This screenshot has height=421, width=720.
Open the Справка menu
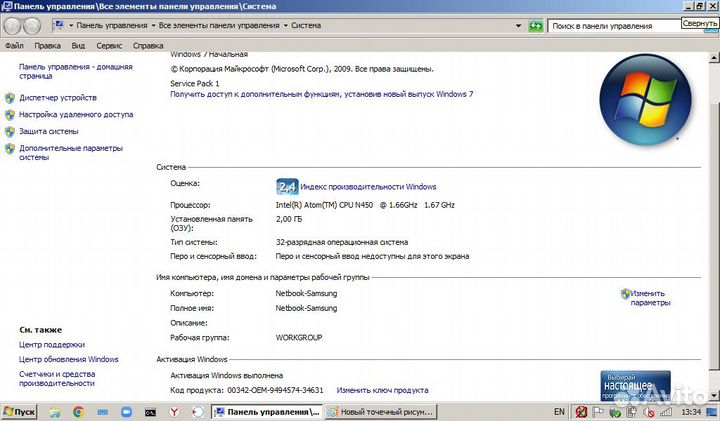(x=148, y=45)
